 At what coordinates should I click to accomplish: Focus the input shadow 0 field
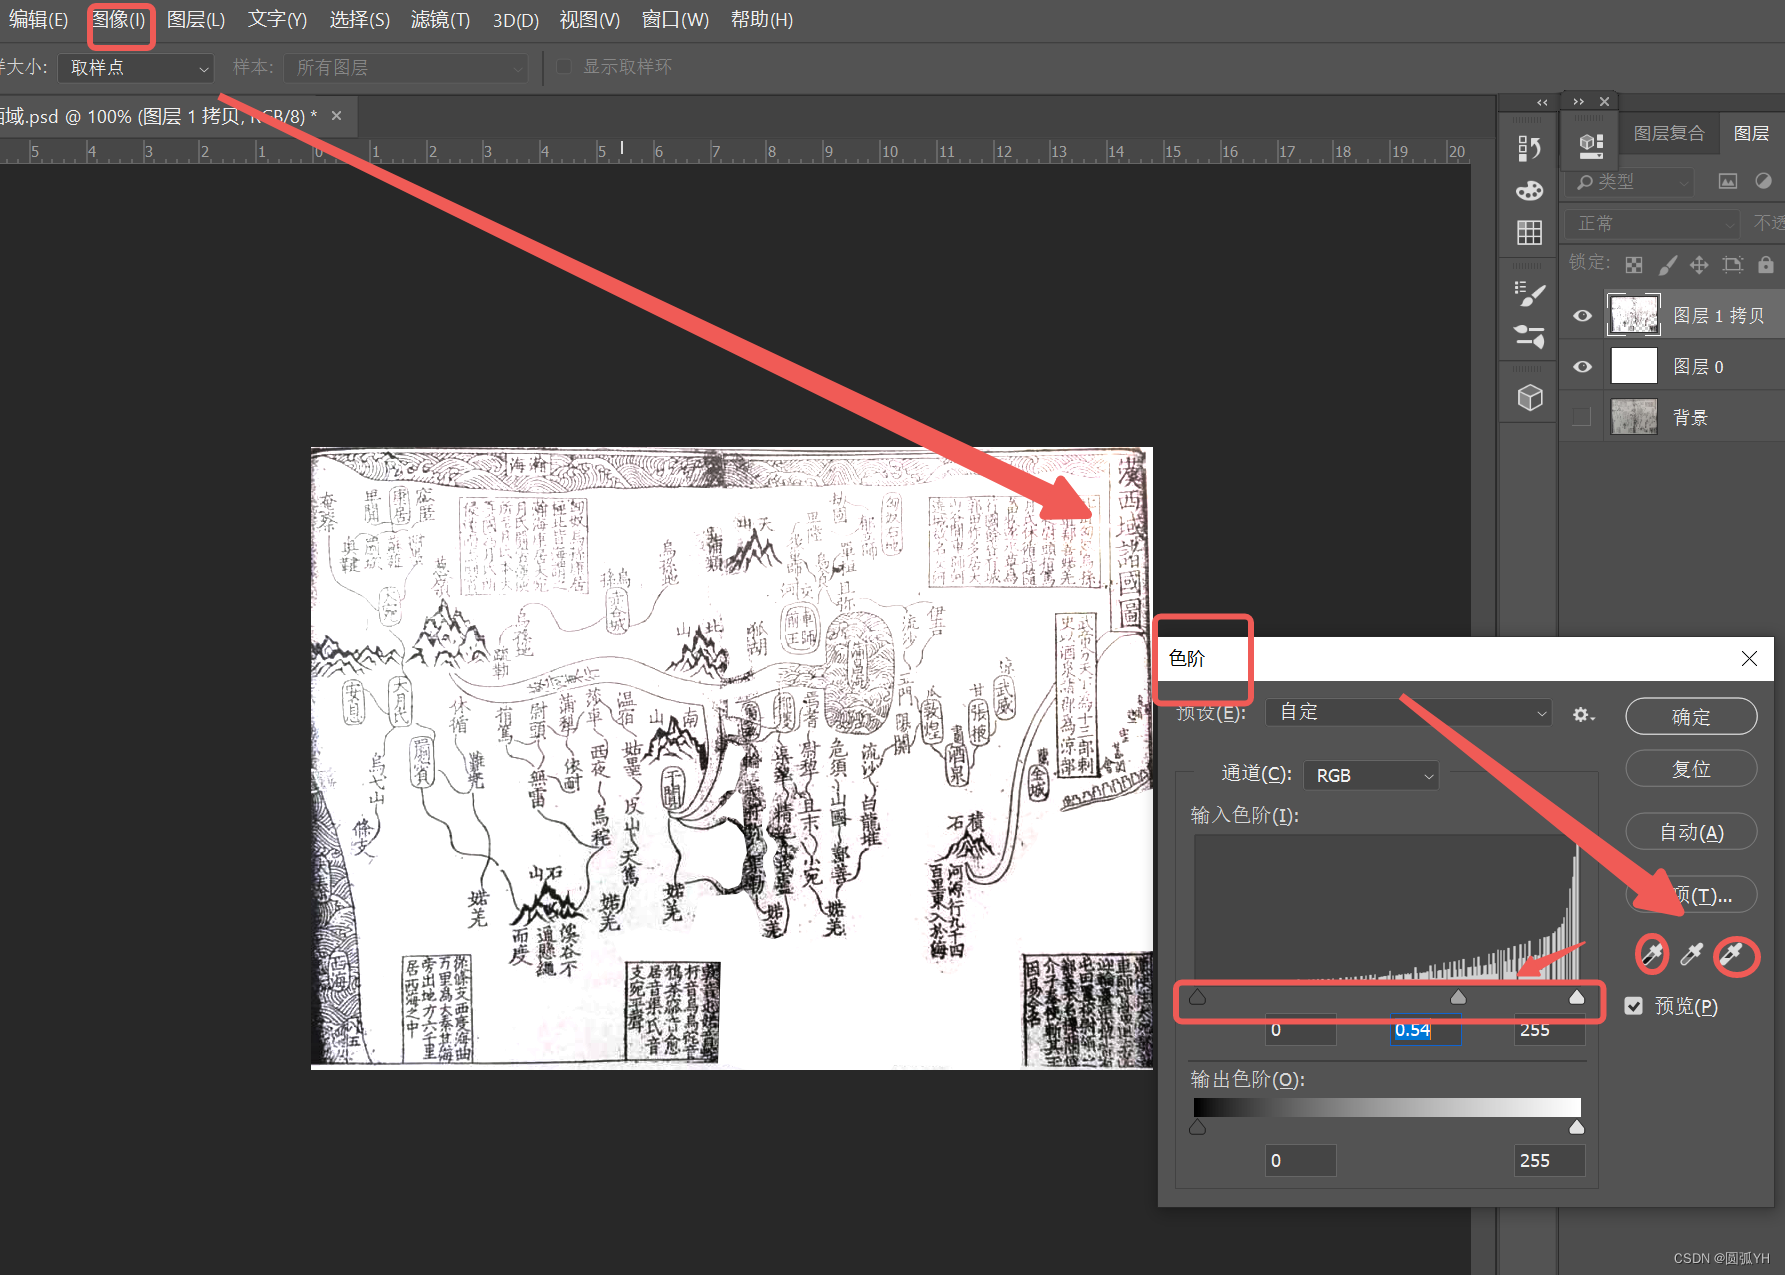(x=1301, y=1030)
